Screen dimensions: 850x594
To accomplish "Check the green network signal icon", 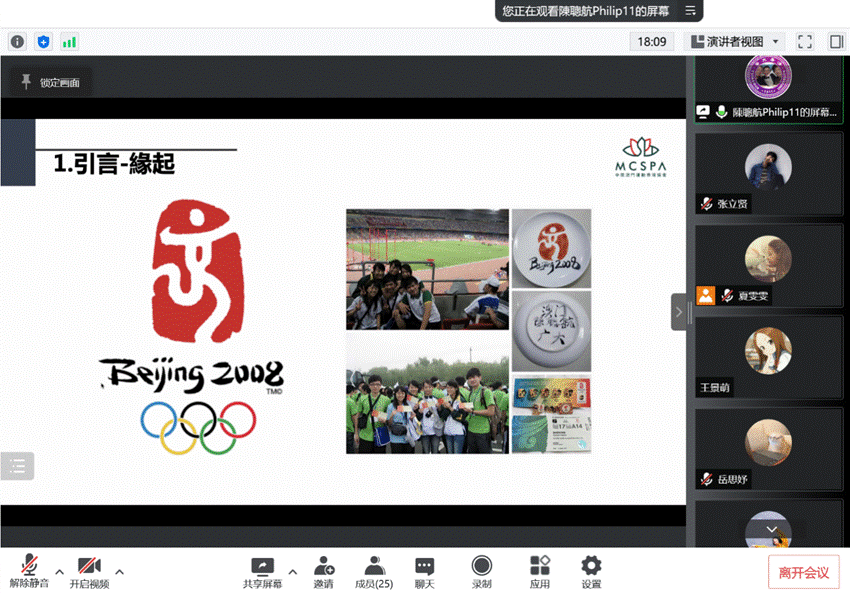I will tap(69, 42).
